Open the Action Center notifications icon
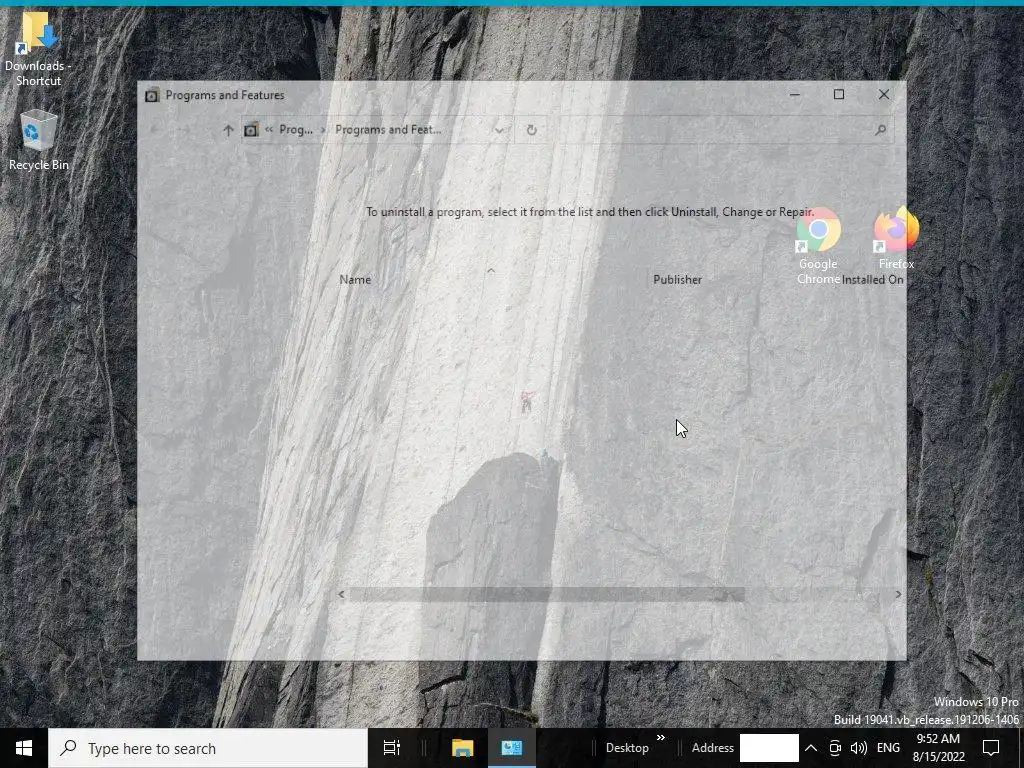1024x768 pixels. [991, 748]
